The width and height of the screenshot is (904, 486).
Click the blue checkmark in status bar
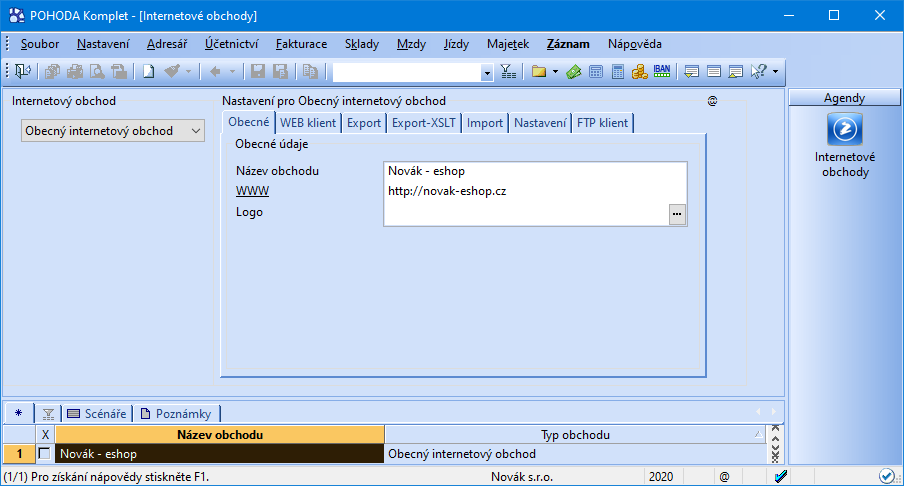[781, 476]
